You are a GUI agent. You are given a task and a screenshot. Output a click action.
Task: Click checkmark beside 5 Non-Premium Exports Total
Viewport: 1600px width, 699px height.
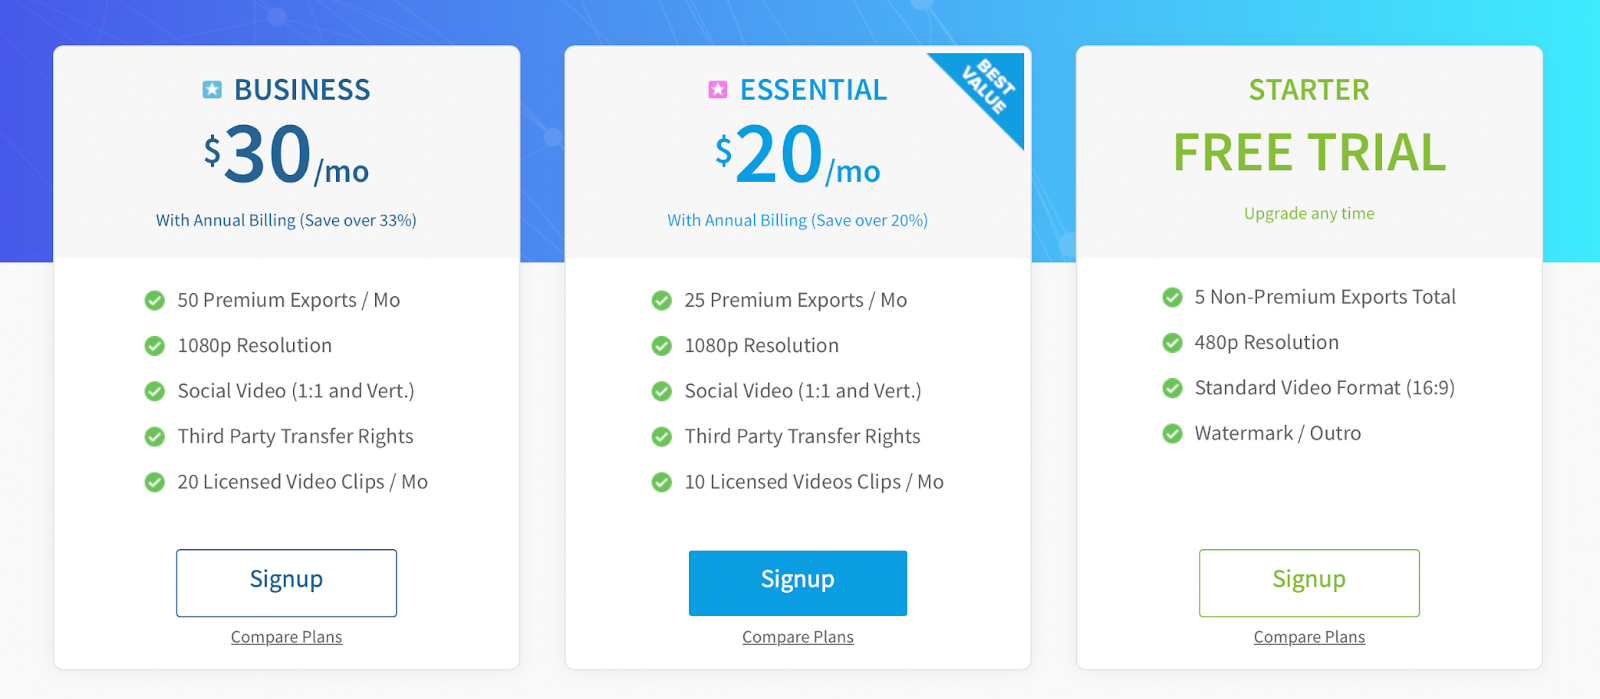point(1173,297)
